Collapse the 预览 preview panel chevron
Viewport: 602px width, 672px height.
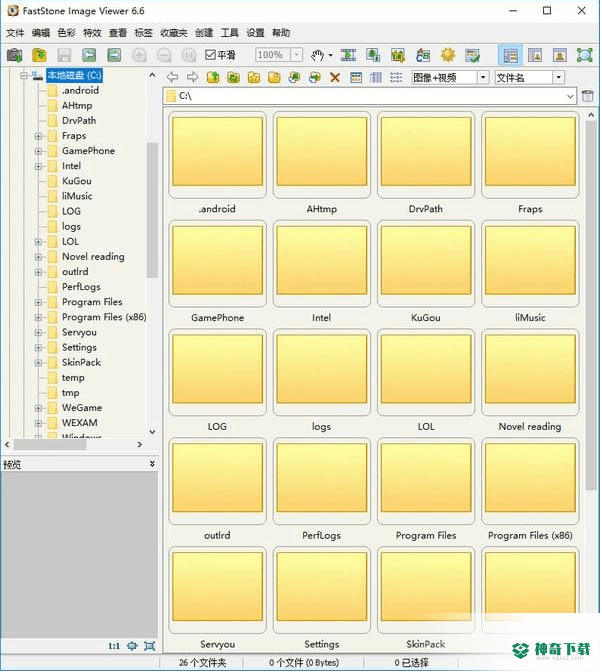(x=152, y=464)
